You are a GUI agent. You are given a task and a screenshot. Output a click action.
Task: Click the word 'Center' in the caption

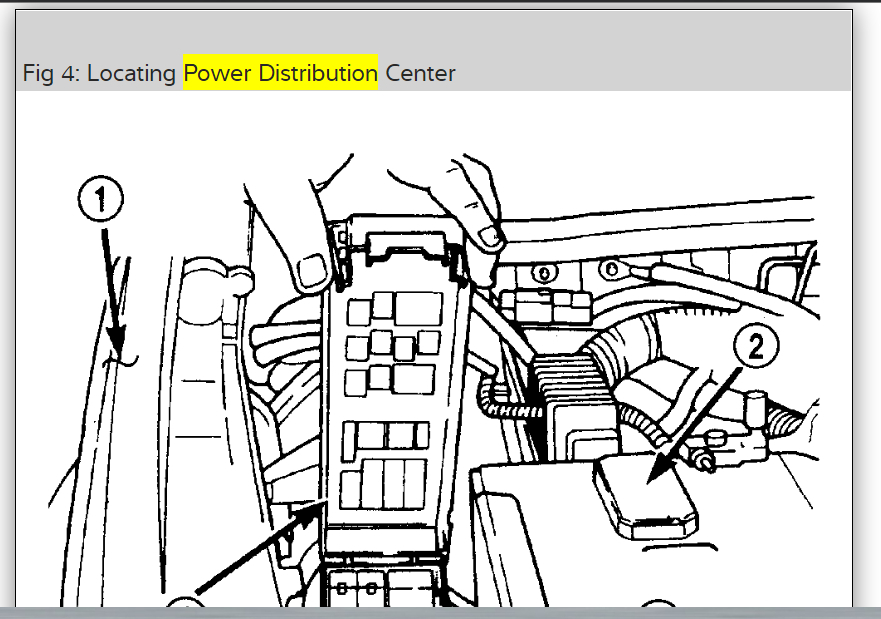[420, 74]
